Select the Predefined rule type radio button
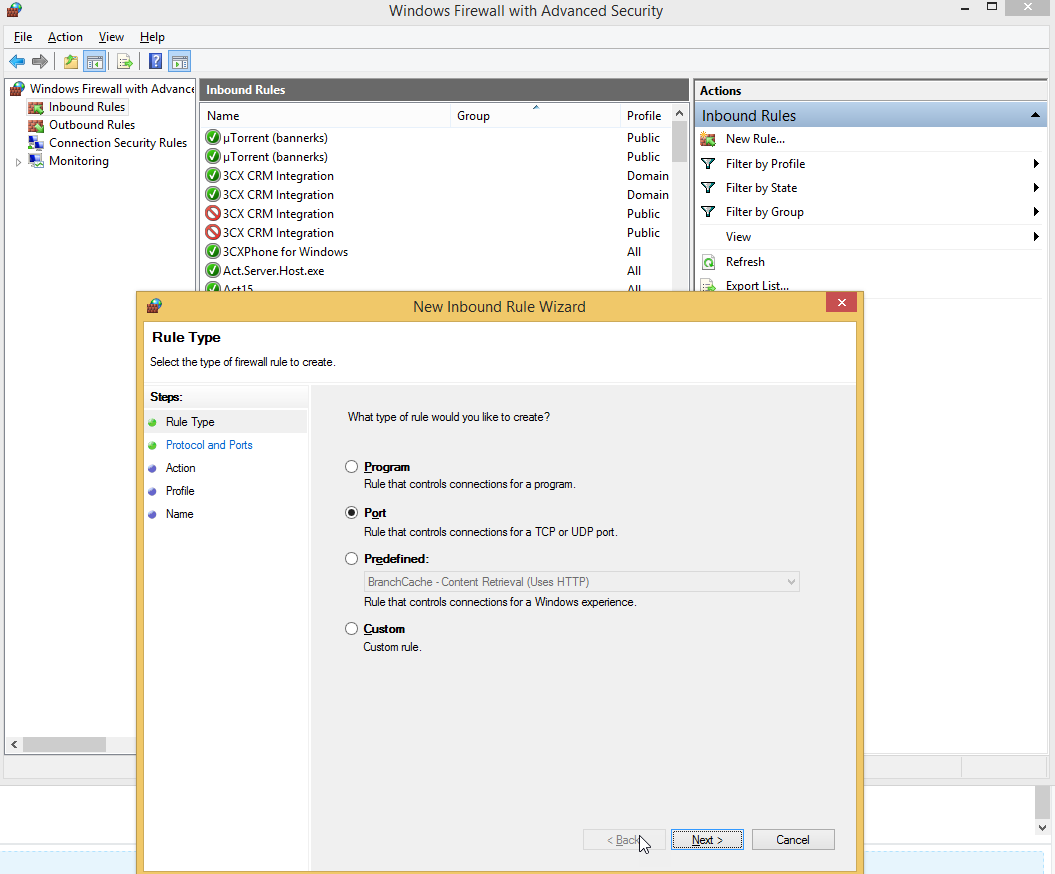Screen dimensions: 1055x874 point(351,558)
